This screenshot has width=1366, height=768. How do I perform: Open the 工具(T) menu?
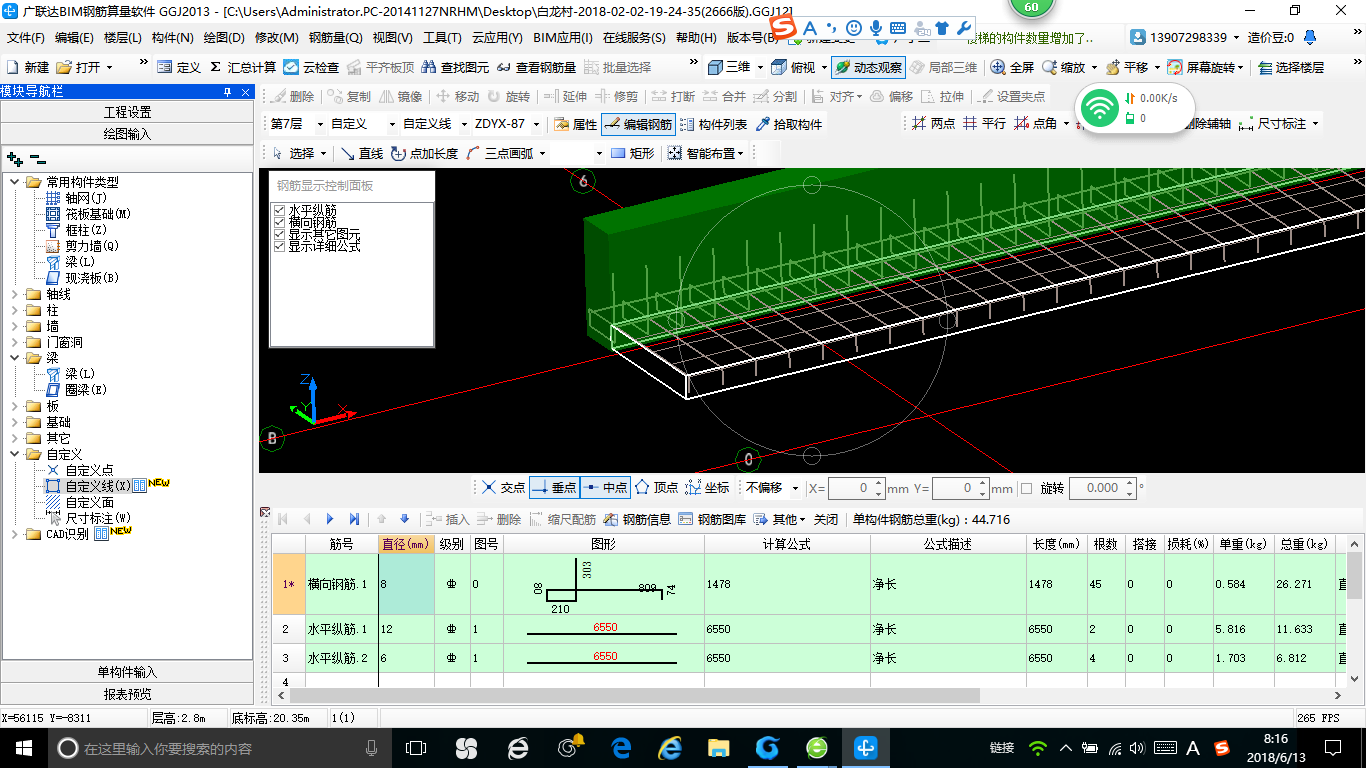[442, 38]
